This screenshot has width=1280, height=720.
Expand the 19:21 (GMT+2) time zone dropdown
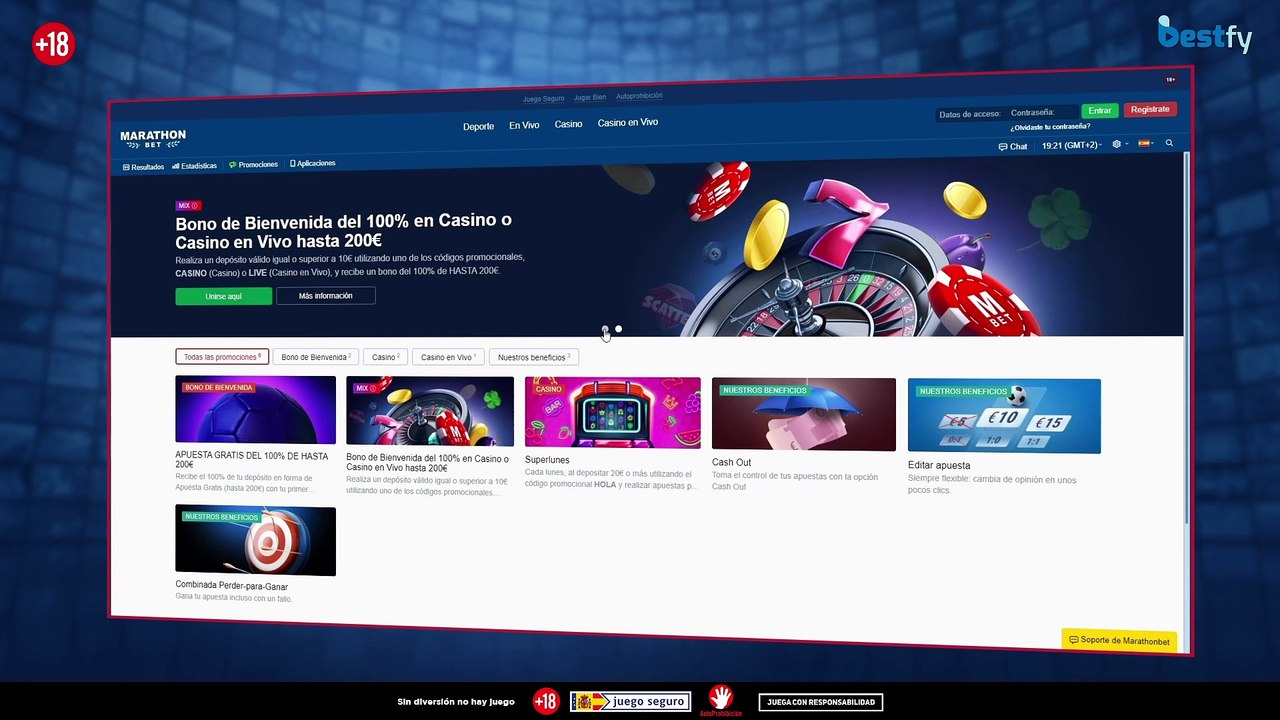[1071, 145]
